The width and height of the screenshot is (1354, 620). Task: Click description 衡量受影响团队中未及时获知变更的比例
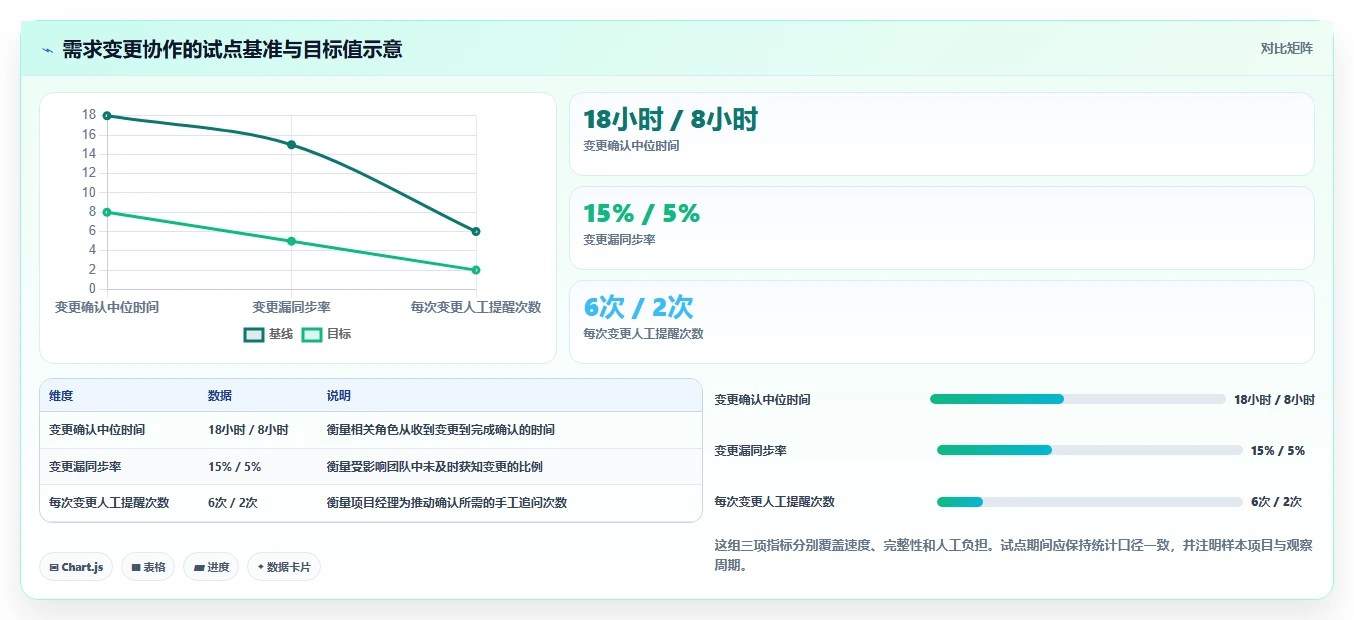click(x=434, y=467)
